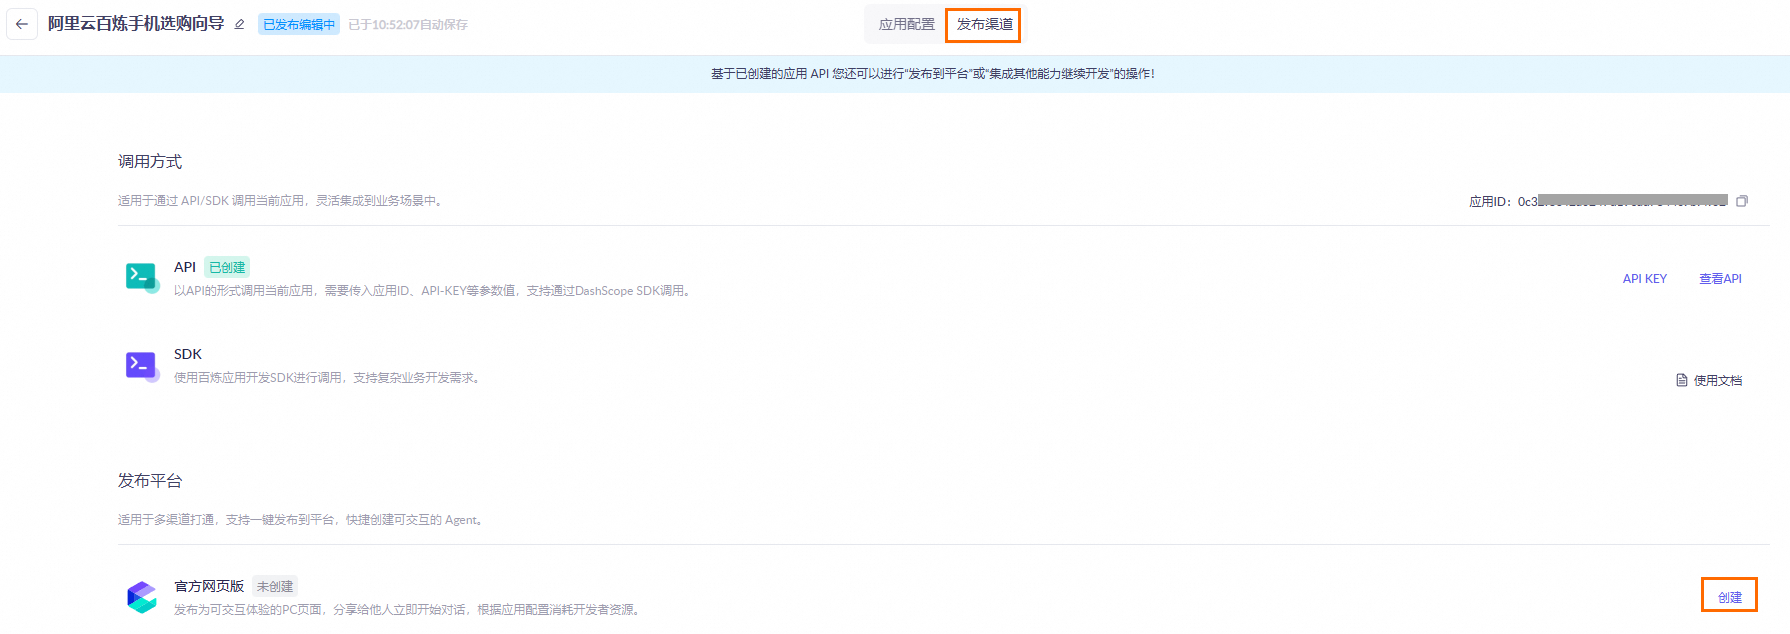Click the 应用ID label text
Image resolution: width=1790 pixels, height=634 pixels.
[x=1490, y=201]
